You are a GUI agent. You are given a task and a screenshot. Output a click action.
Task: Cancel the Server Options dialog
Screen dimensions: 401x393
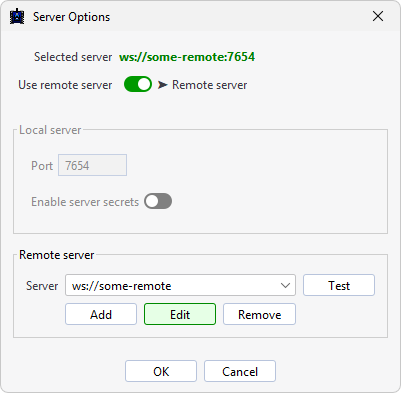pos(240,371)
